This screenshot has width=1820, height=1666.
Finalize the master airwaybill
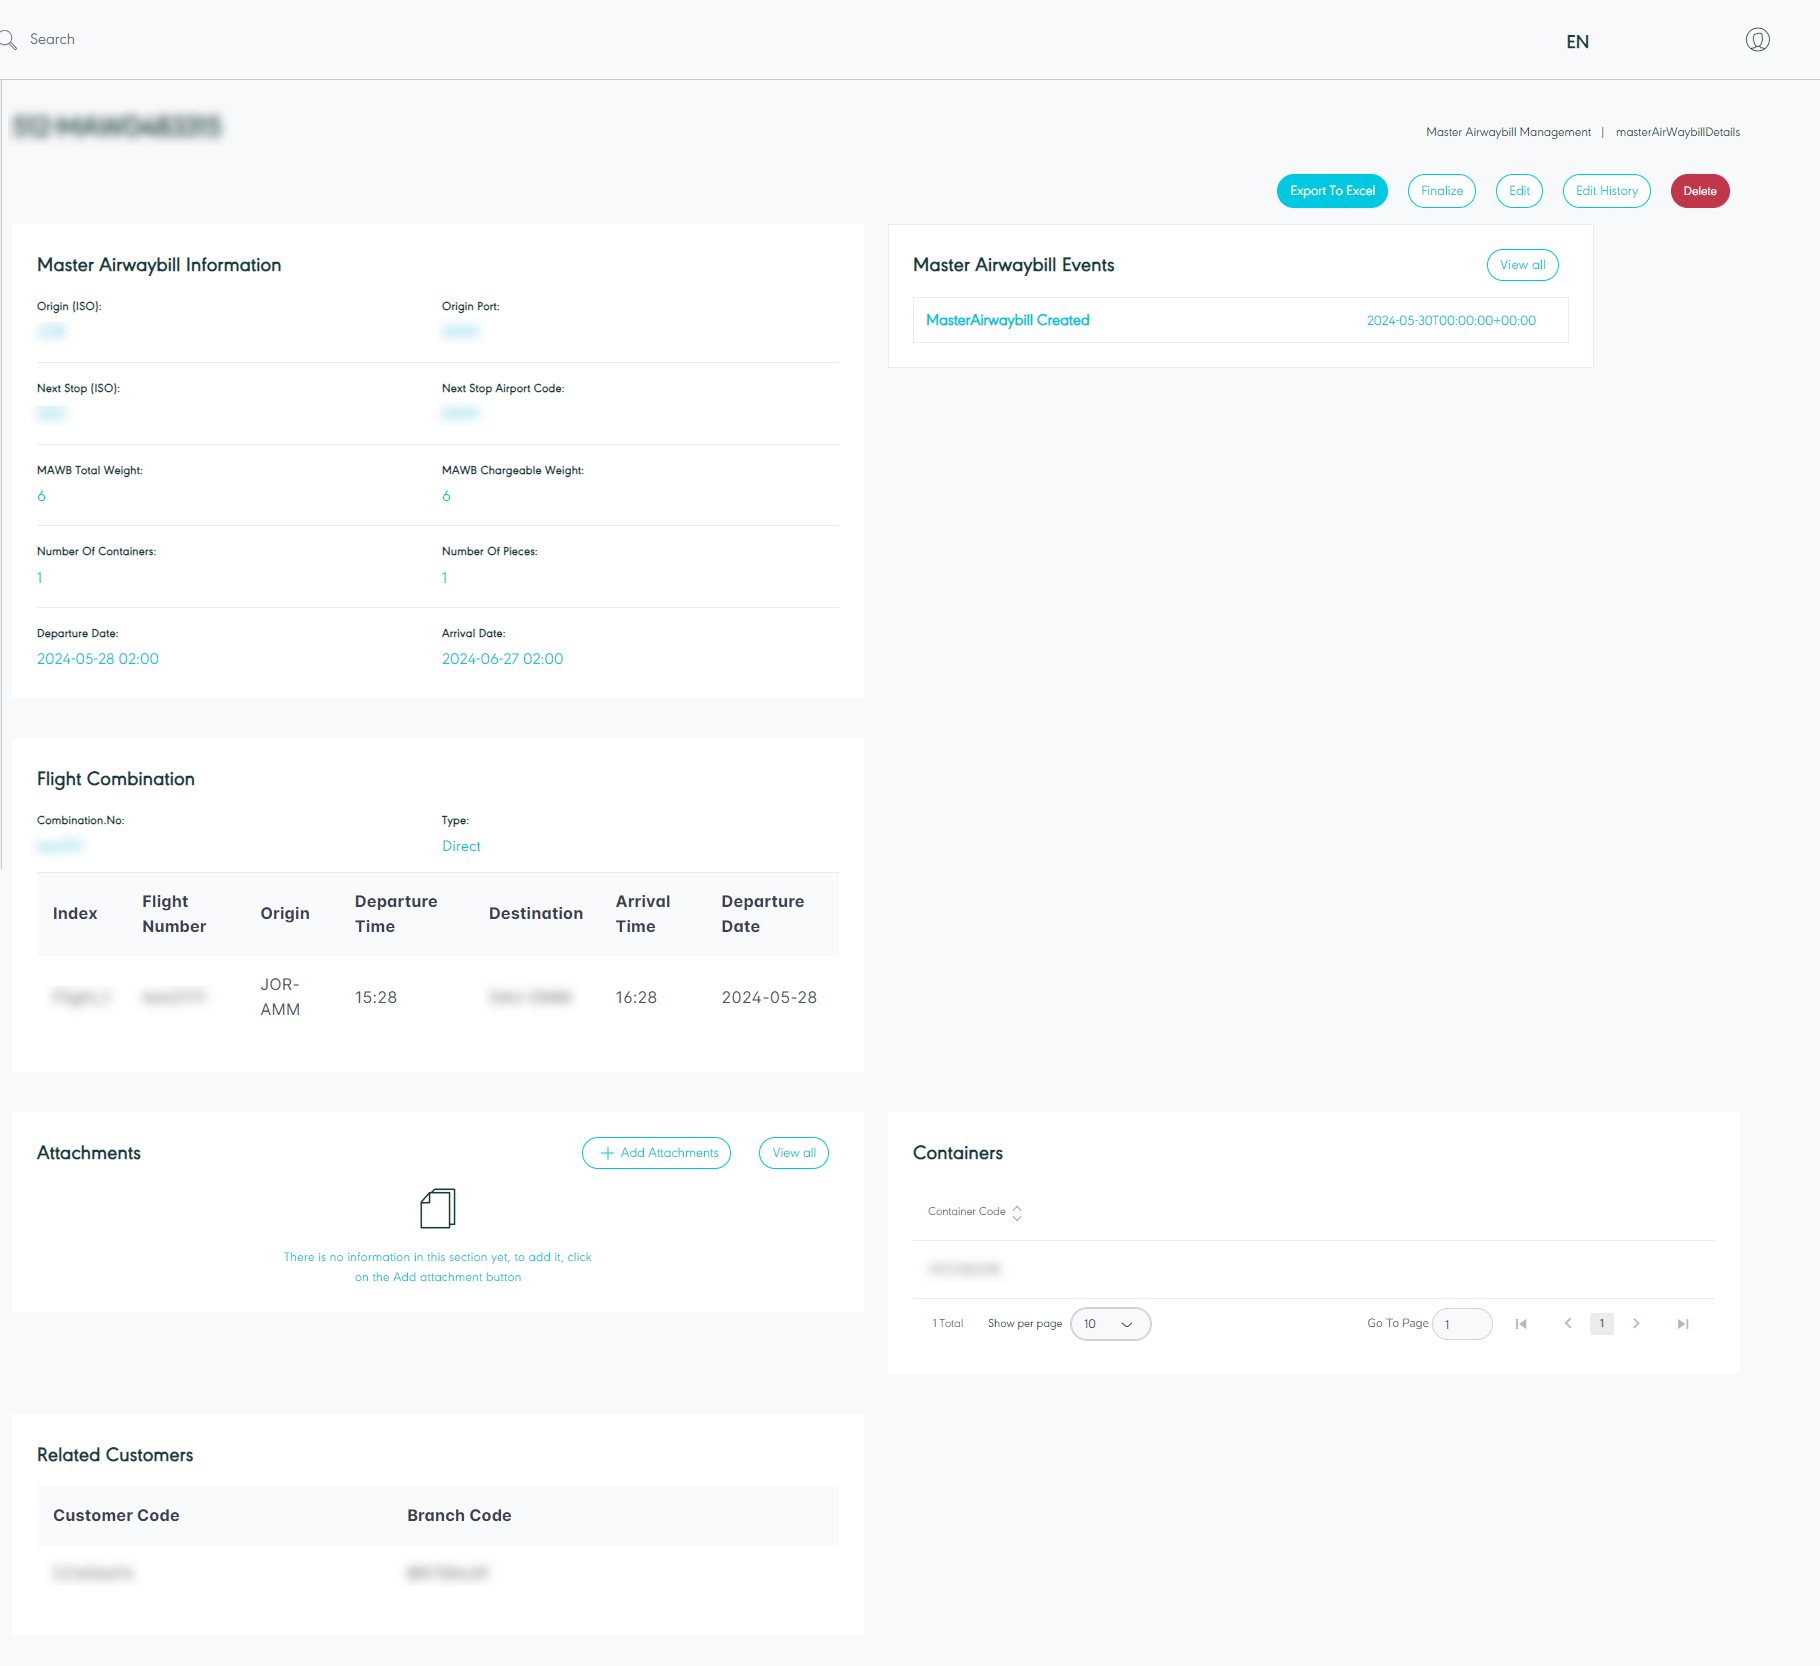(1441, 191)
